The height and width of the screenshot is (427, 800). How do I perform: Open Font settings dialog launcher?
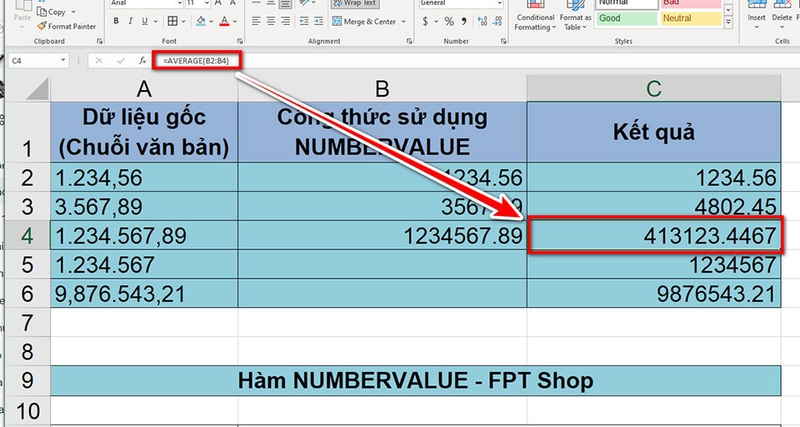(240, 41)
